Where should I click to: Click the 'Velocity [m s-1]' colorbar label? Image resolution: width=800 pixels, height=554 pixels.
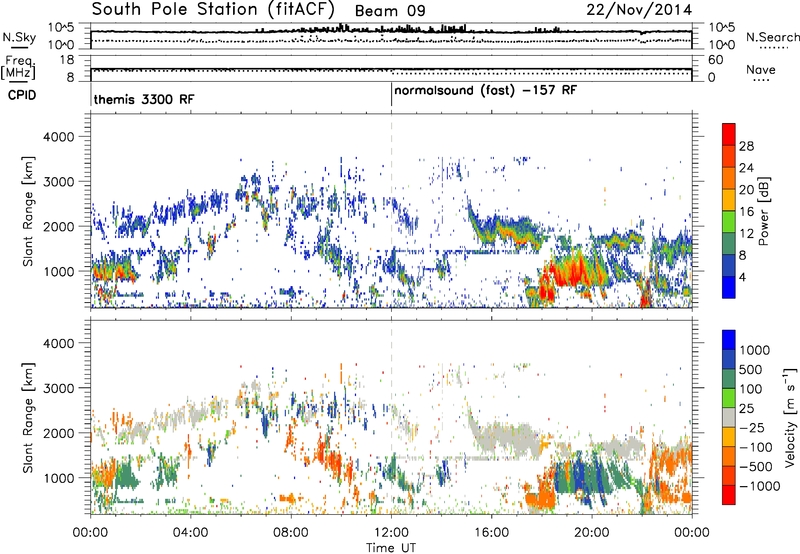click(x=790, y=417)
